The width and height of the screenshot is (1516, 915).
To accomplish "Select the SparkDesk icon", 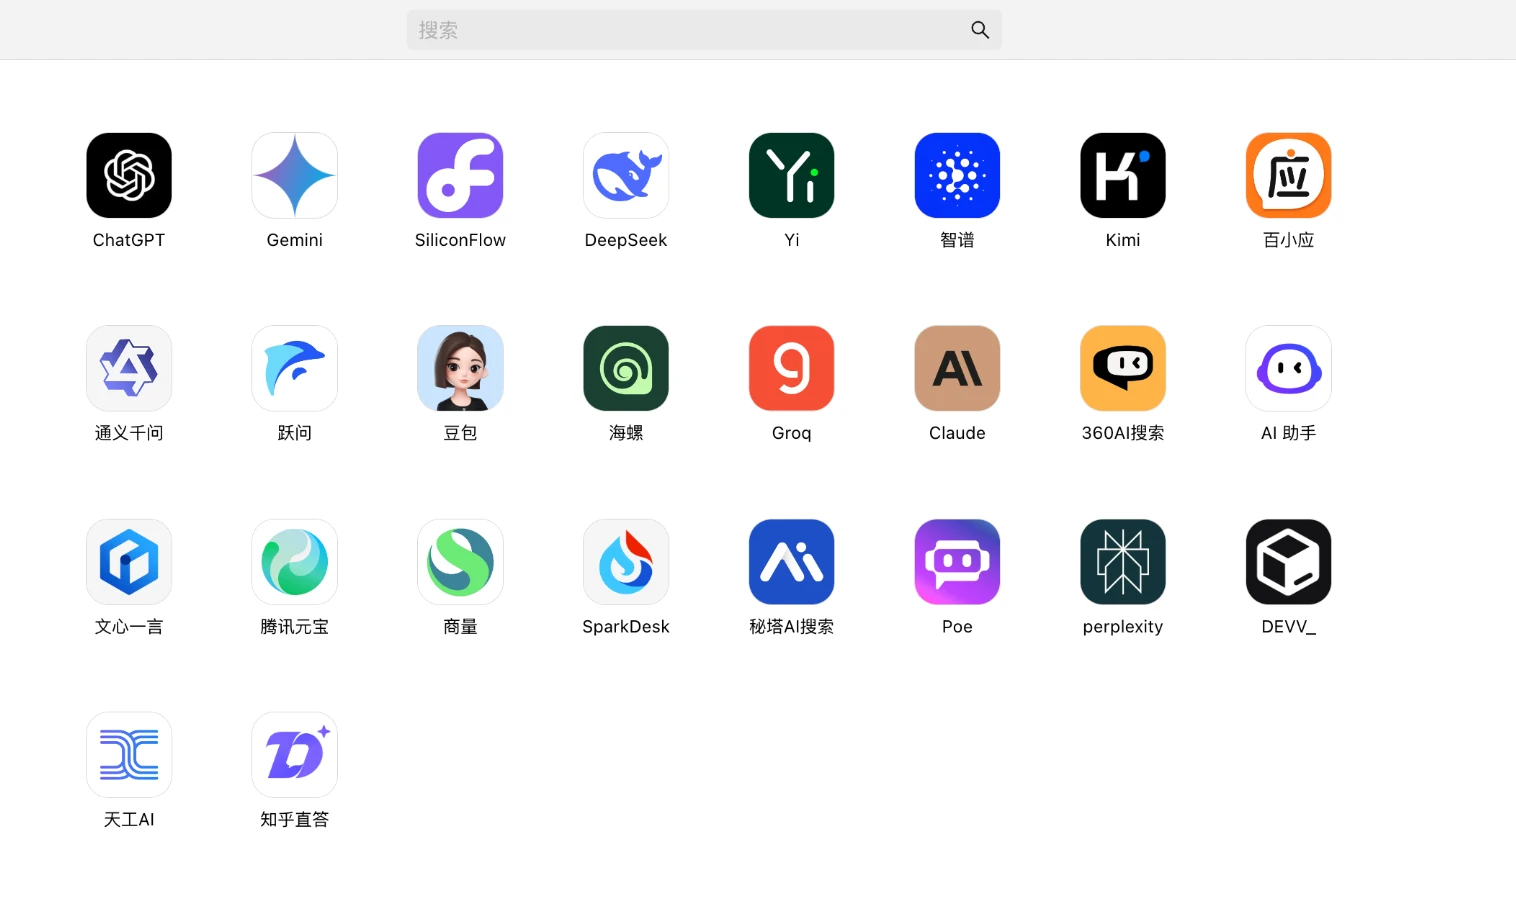I will tap(626, 562).
